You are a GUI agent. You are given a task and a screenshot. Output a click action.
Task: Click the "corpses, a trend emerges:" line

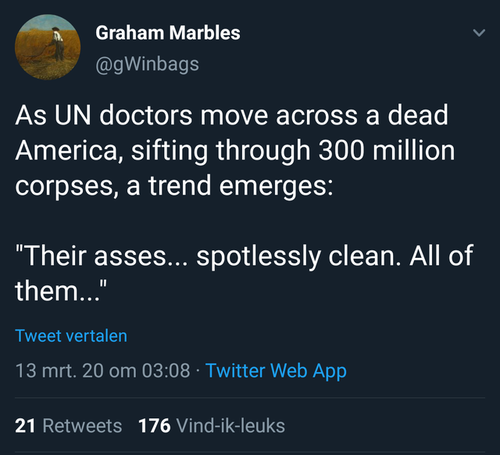point(174,186)
